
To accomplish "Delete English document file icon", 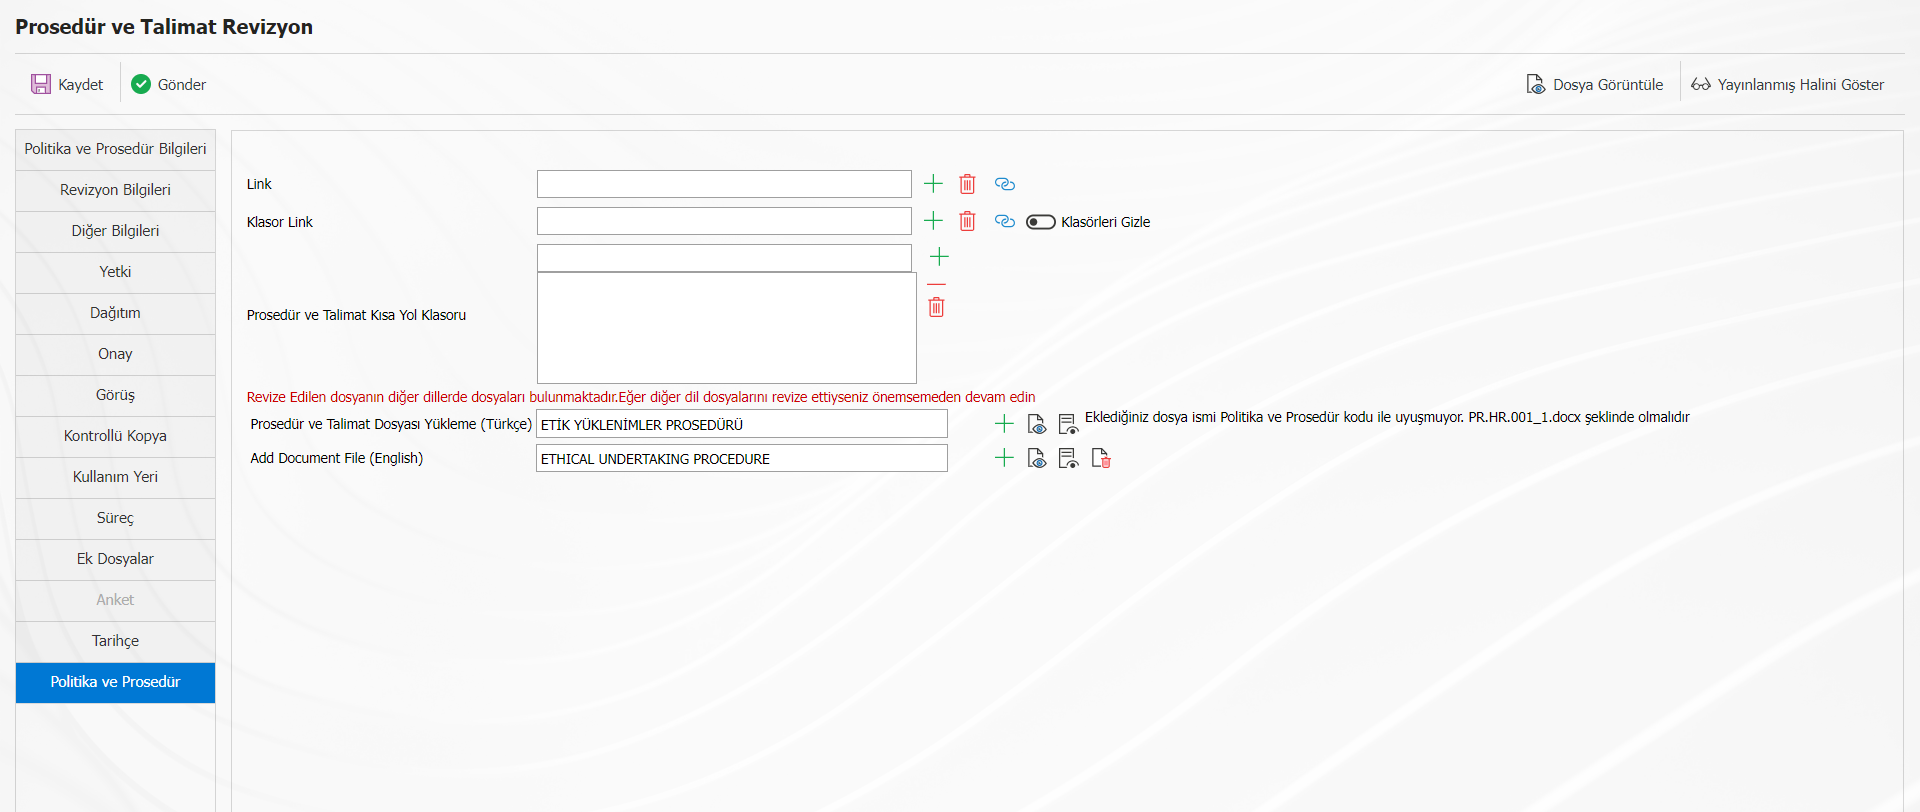I will (x=1101, y=458).
